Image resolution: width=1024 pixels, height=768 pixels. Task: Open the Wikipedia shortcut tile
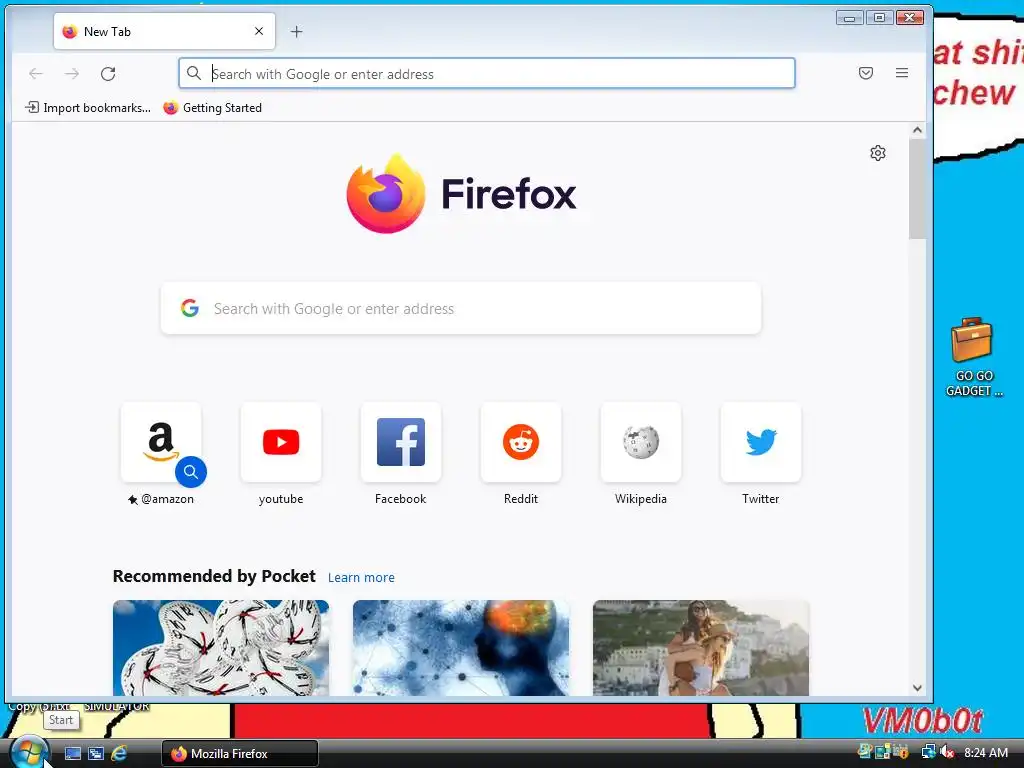641,443
